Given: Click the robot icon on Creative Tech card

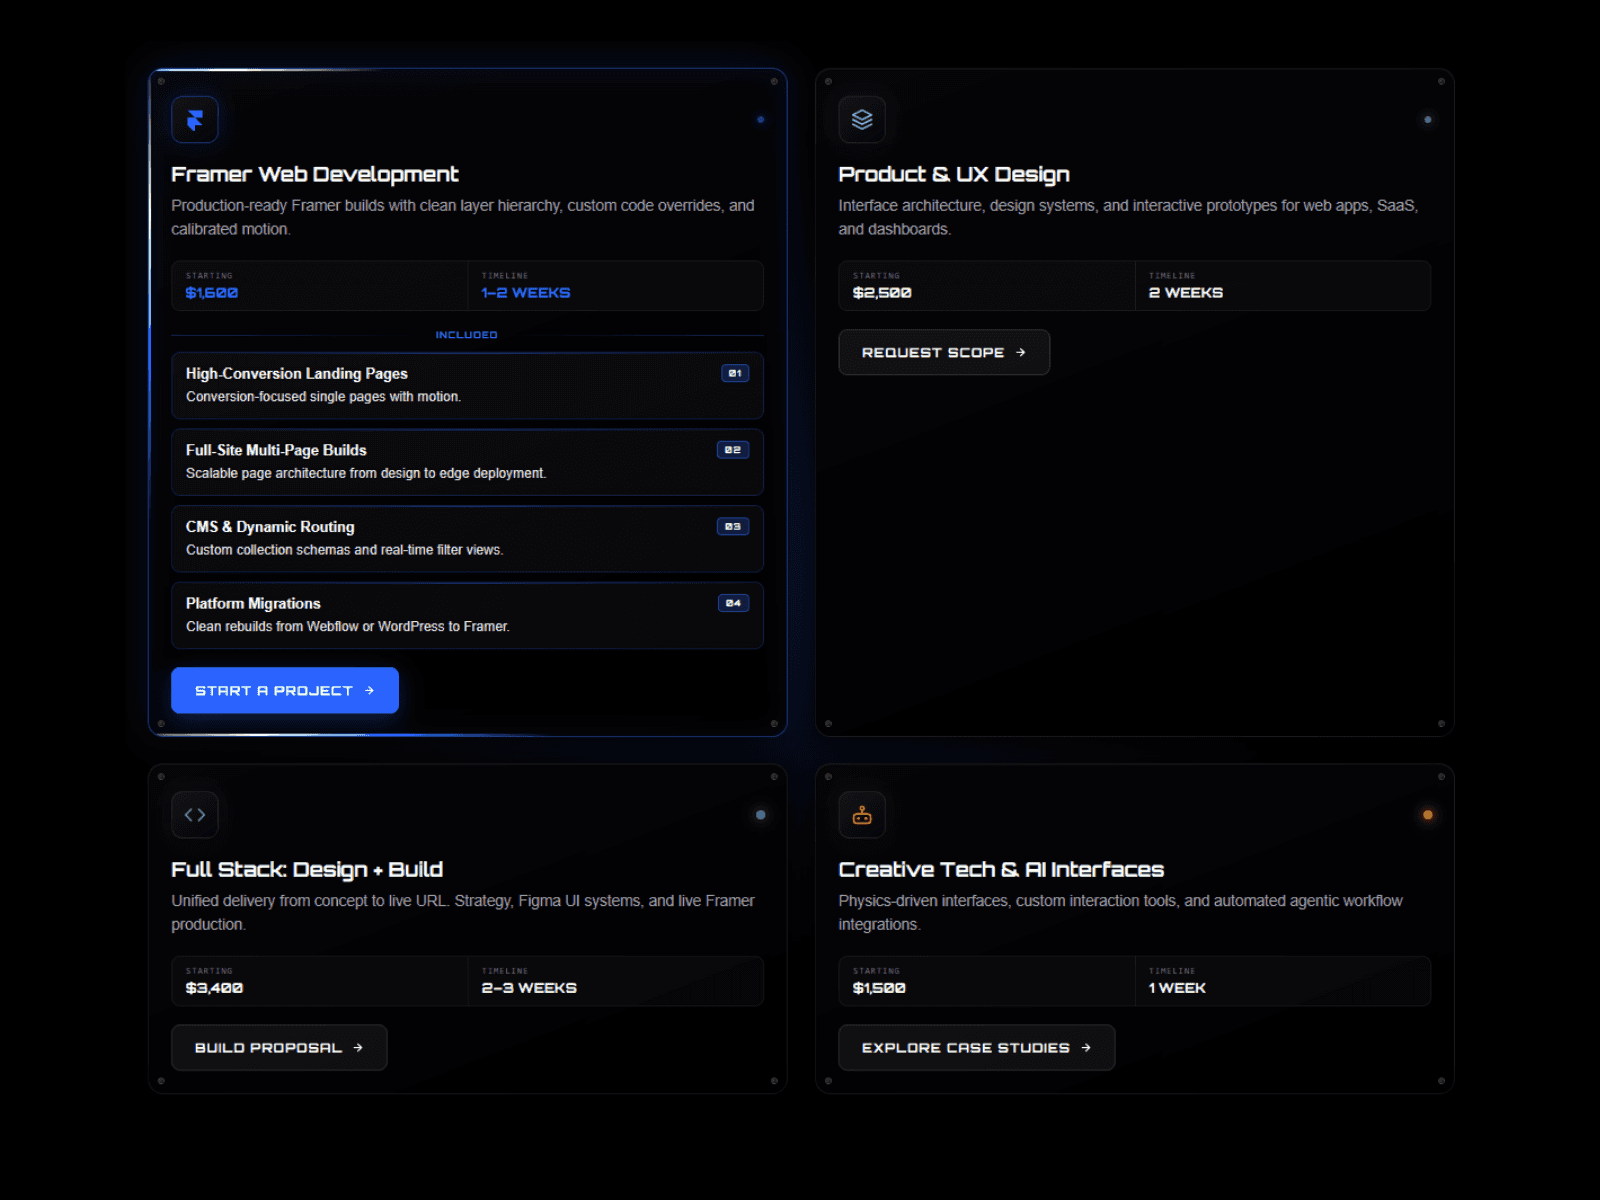Looking at the screenshot, I should pos(862,815).
